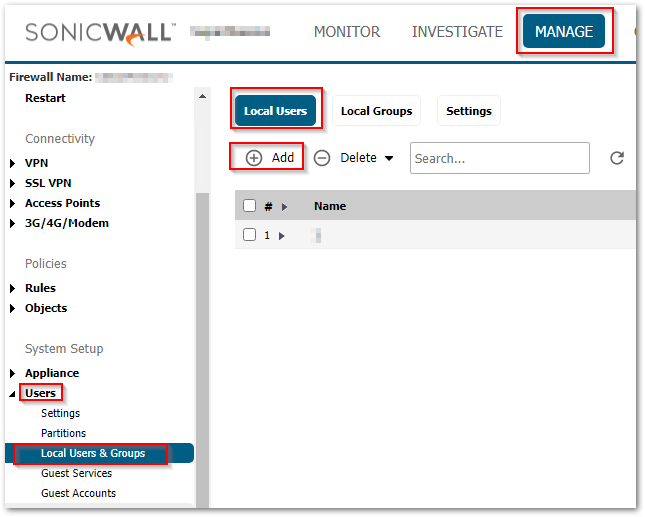The width and height of the screenshot is (645, 517).
Task: Click the plus icon to add user
Action: click(254, 158)
